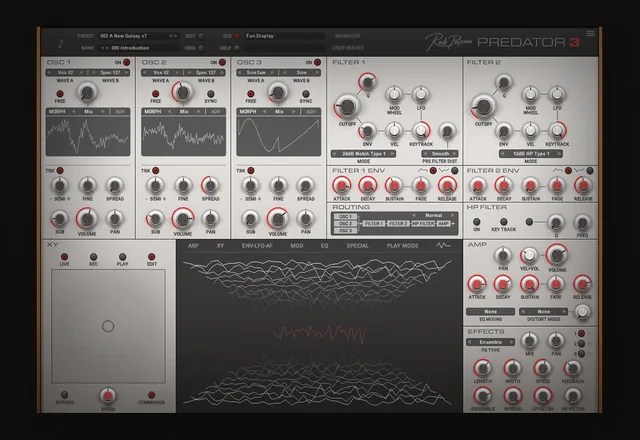Click OSC 1 ADV button
Image resolution: width=640 pixels, height=440 pixels.
[x=120, y=111]
